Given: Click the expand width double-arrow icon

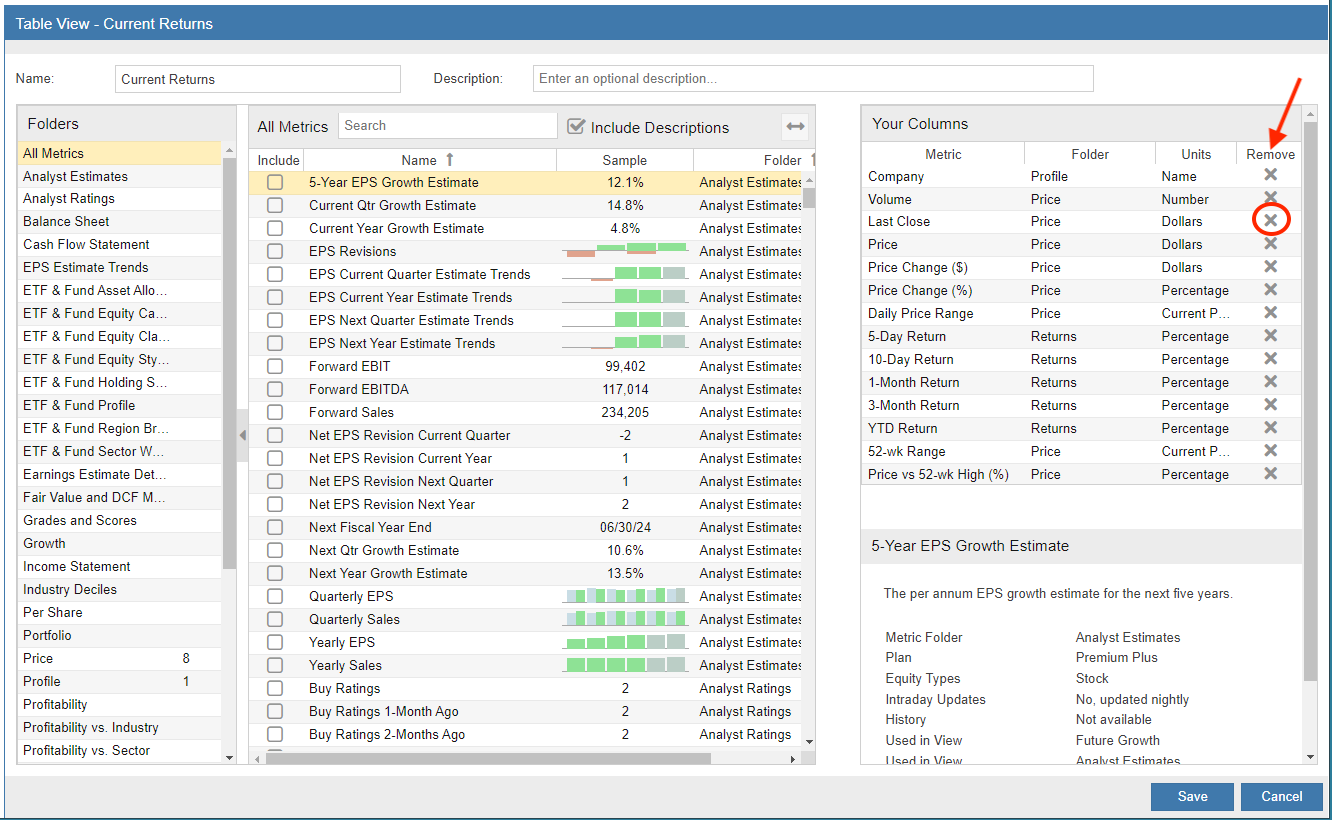Looking at the screenshot, I should pos(795,127).
